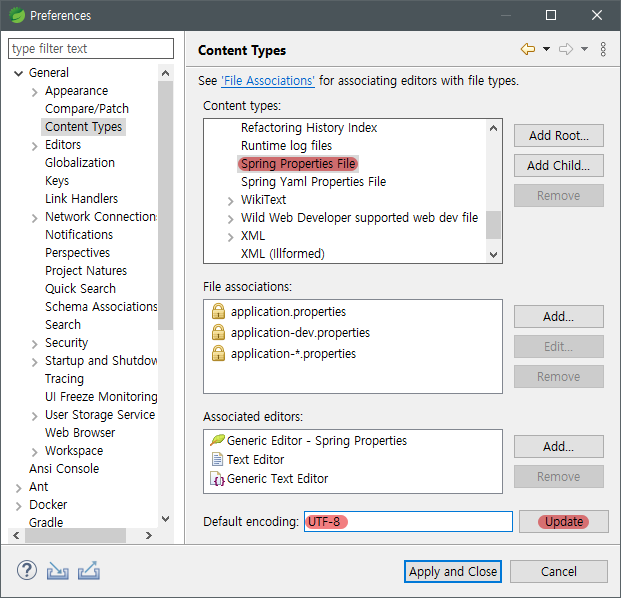Click the back navigation arrow icon
The height and width of the screenshot is (598, 621).
coord(528,50)
